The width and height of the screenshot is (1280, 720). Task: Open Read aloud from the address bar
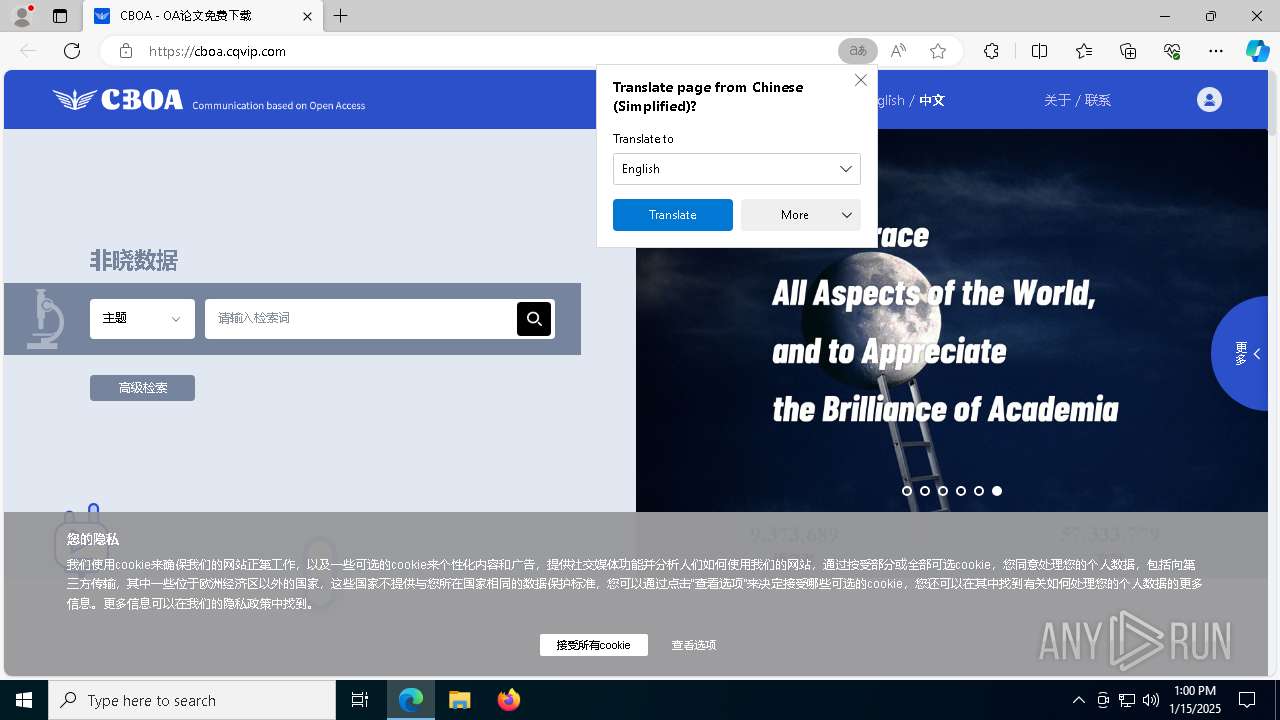pos(898,51)
